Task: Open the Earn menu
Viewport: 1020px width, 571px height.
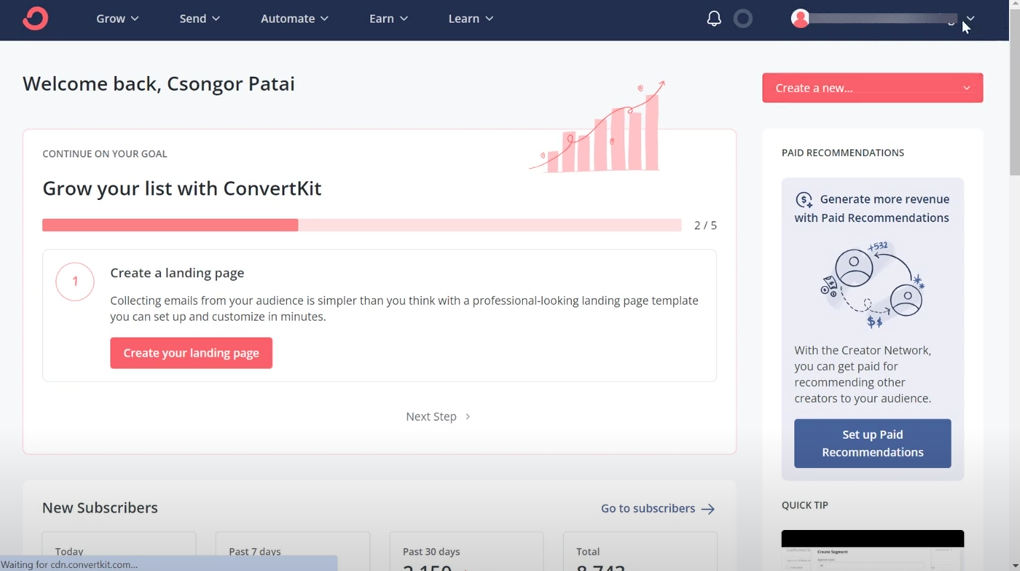Action: tap(388, 19)
